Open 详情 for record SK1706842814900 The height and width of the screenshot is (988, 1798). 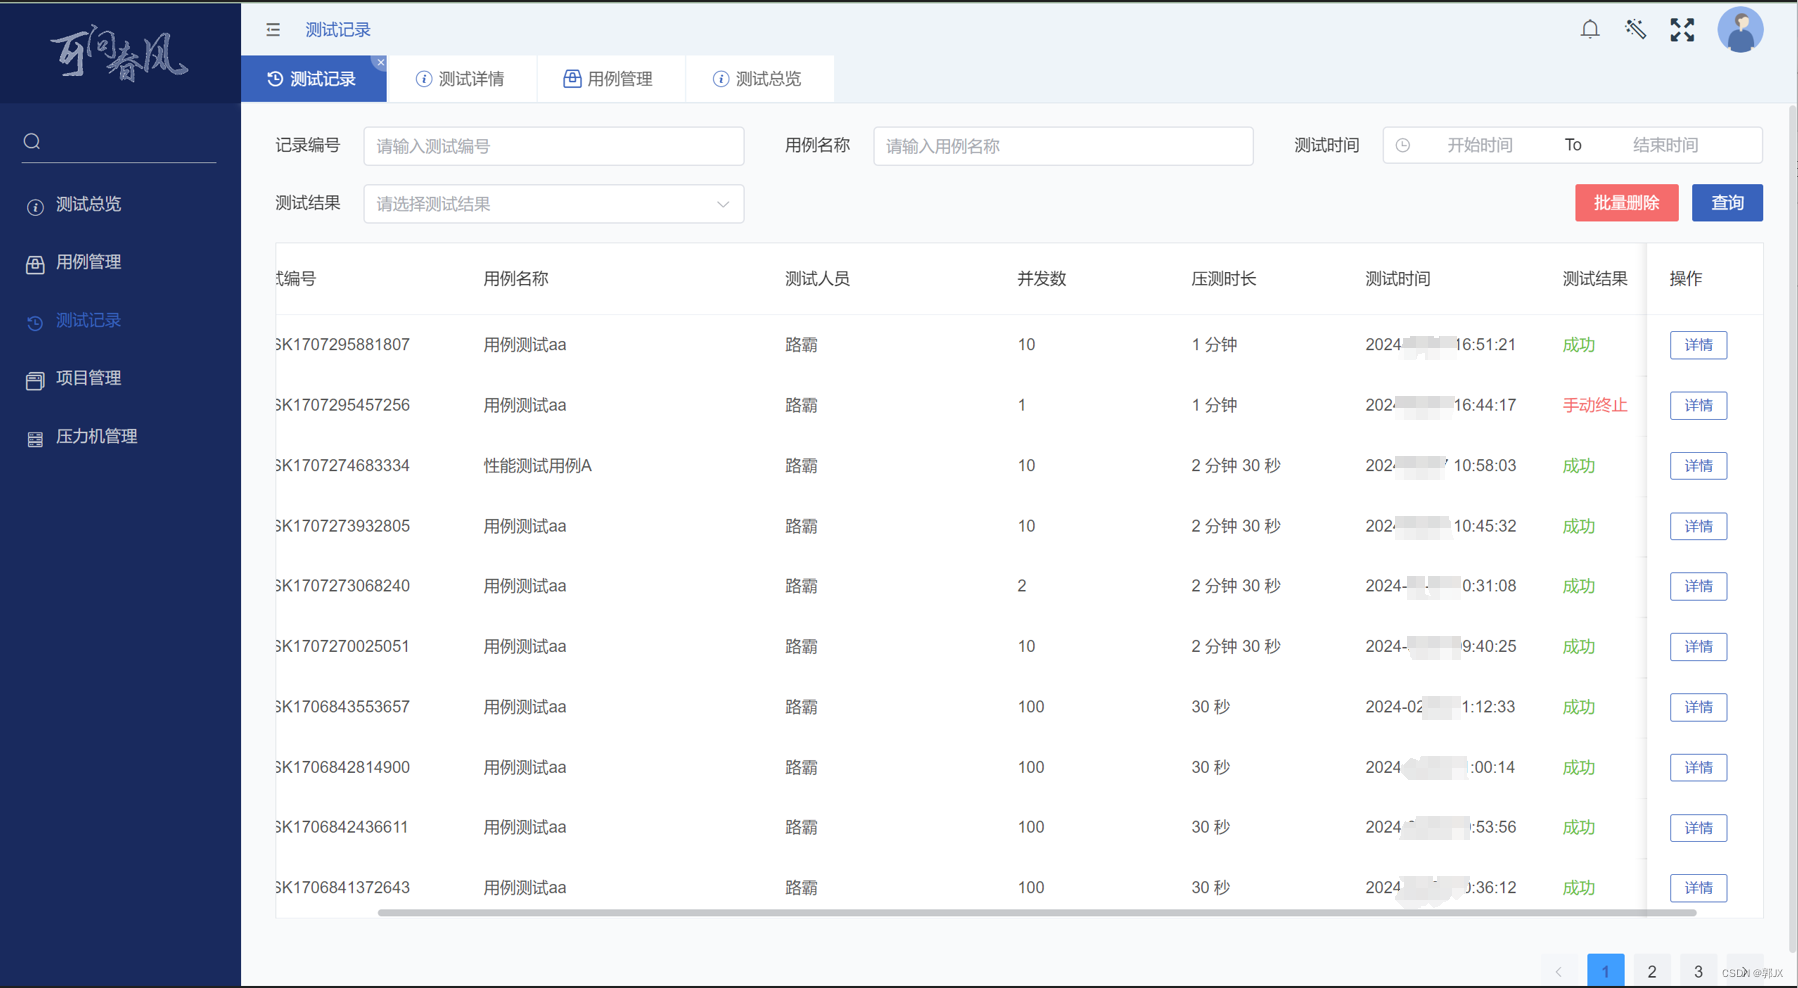tap(1698, 768)
